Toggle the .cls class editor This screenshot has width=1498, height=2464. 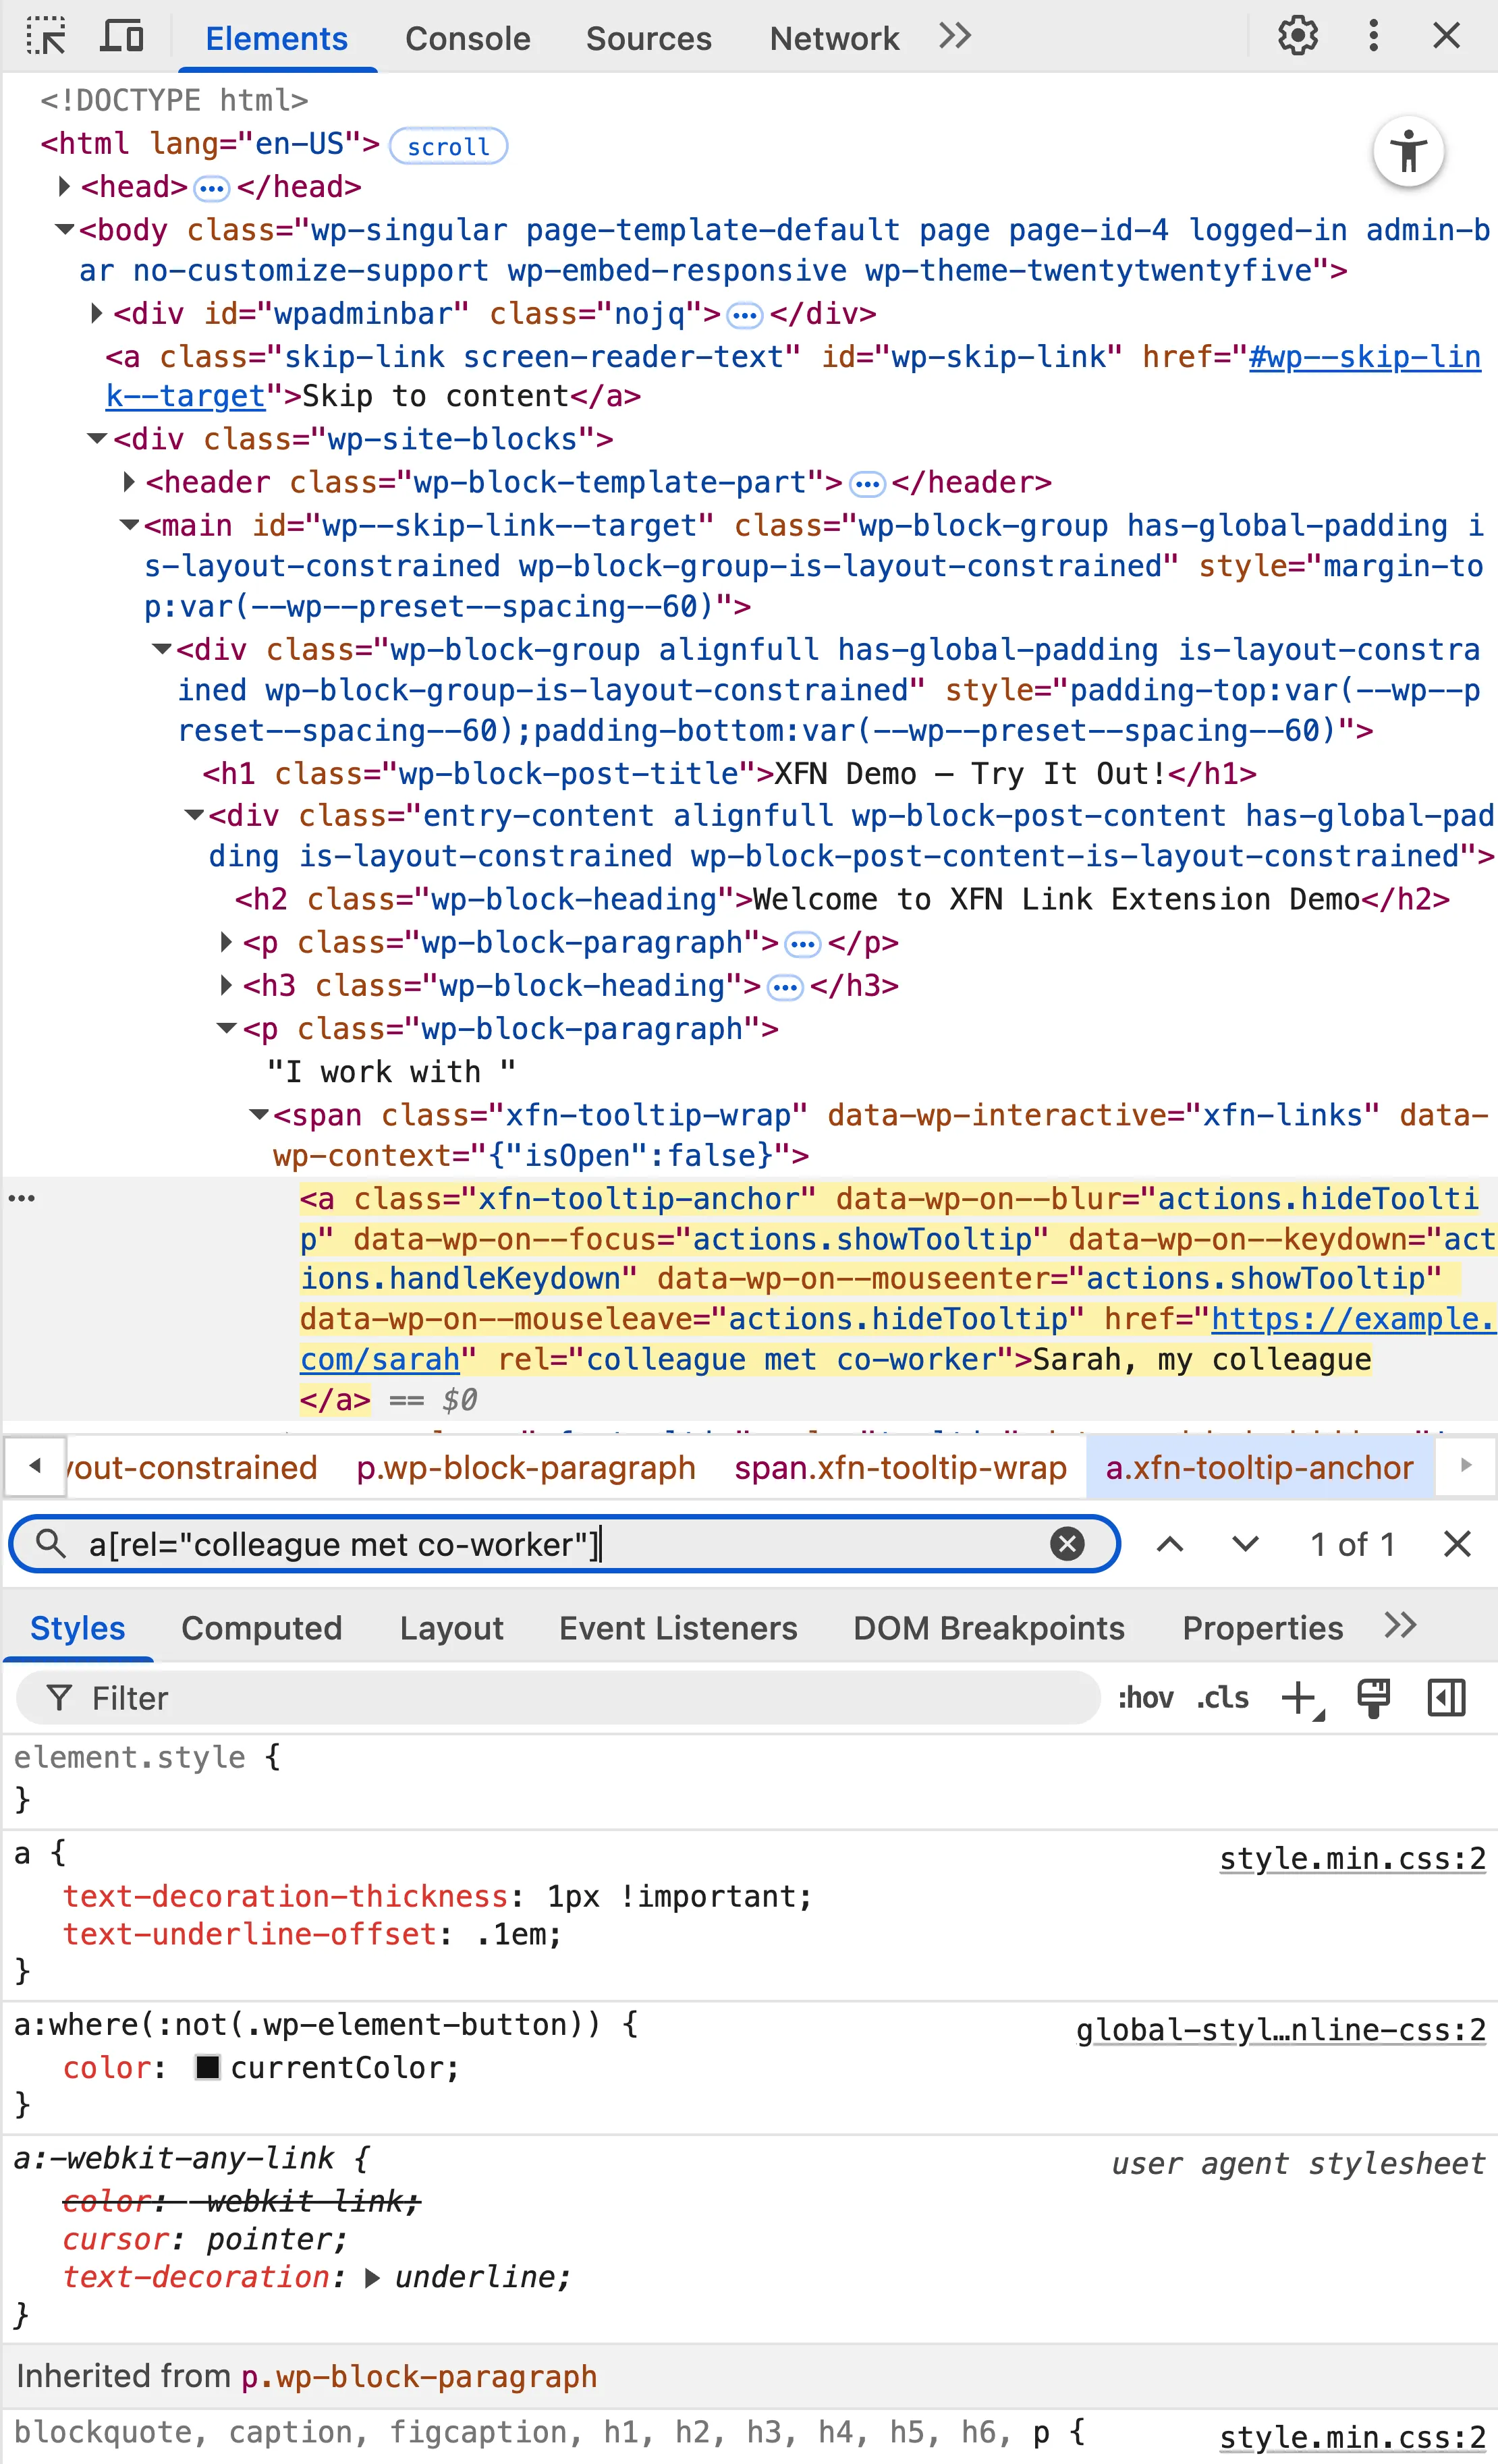pyautogui.click(x=1223, y=1698)
